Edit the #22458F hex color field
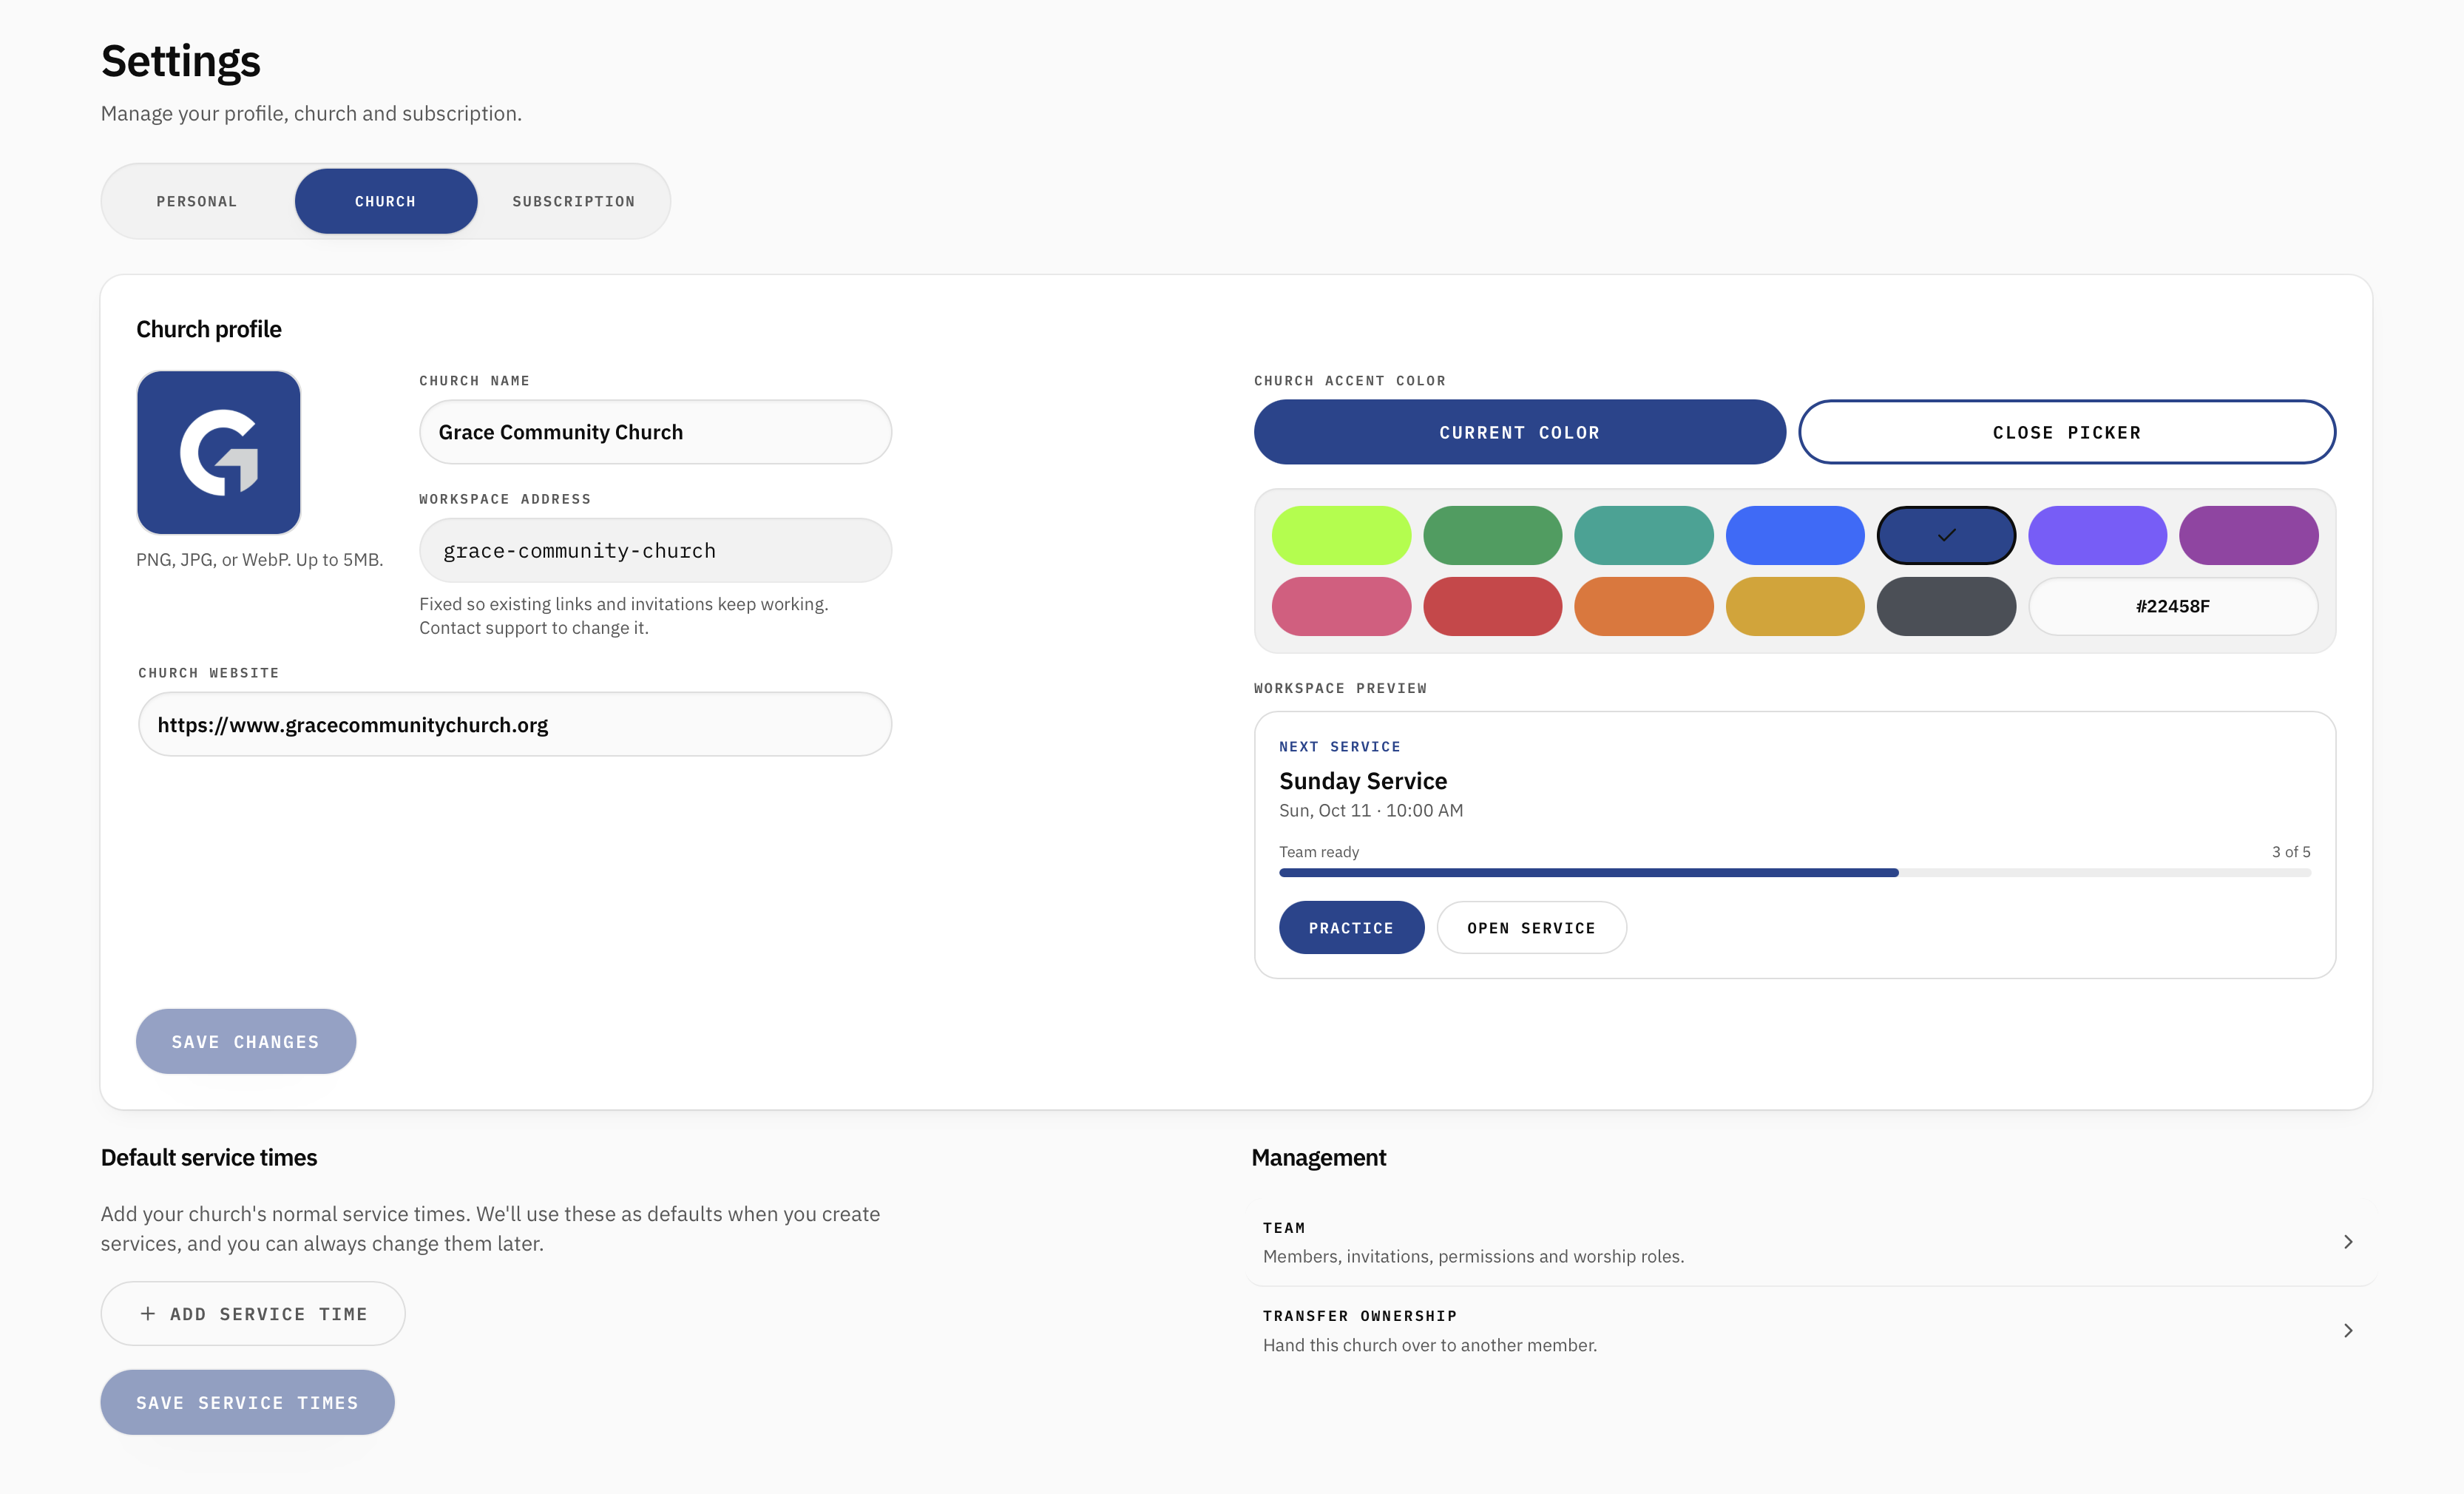The height and width of the screenshot is (1494, 2464). pyautogui.click(x=2173, y=606)
